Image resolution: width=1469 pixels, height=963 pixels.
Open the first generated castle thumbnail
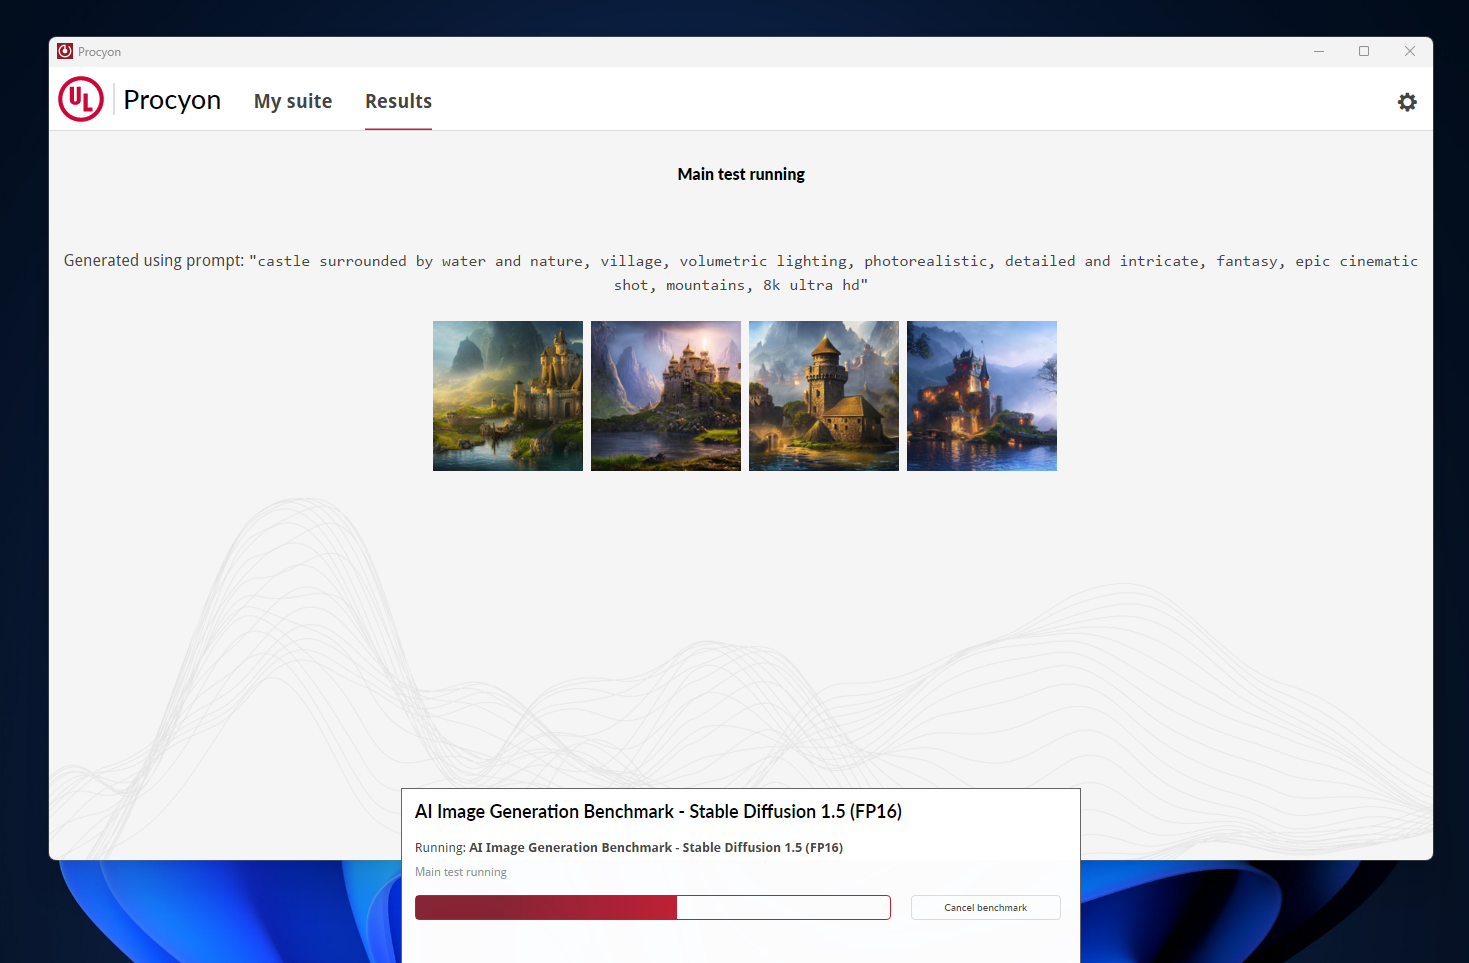click(508, 396)
